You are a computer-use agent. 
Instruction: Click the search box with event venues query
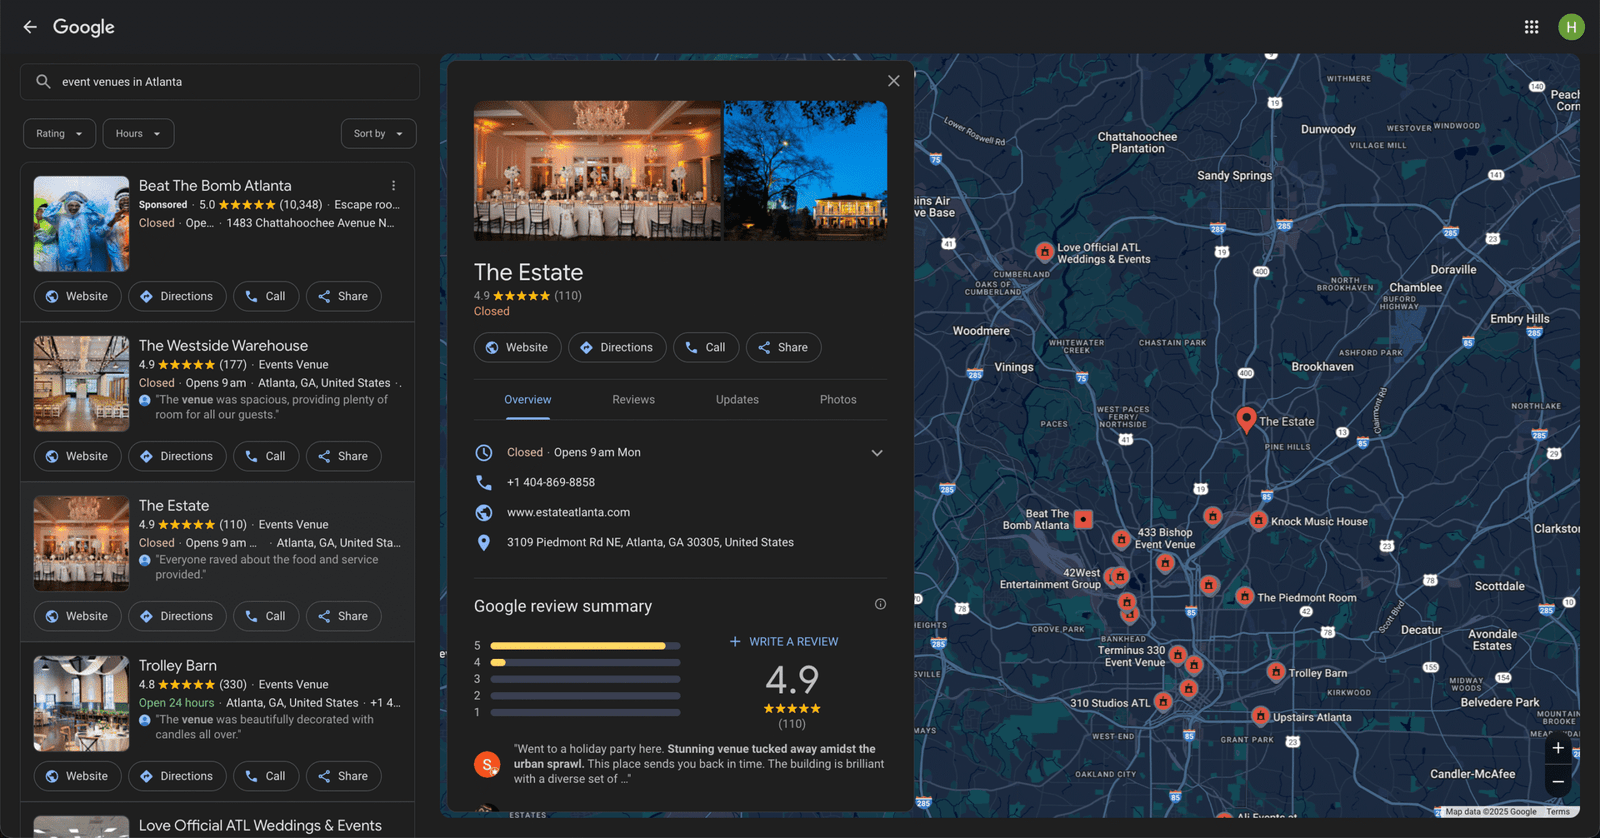[x=220, y=82]
